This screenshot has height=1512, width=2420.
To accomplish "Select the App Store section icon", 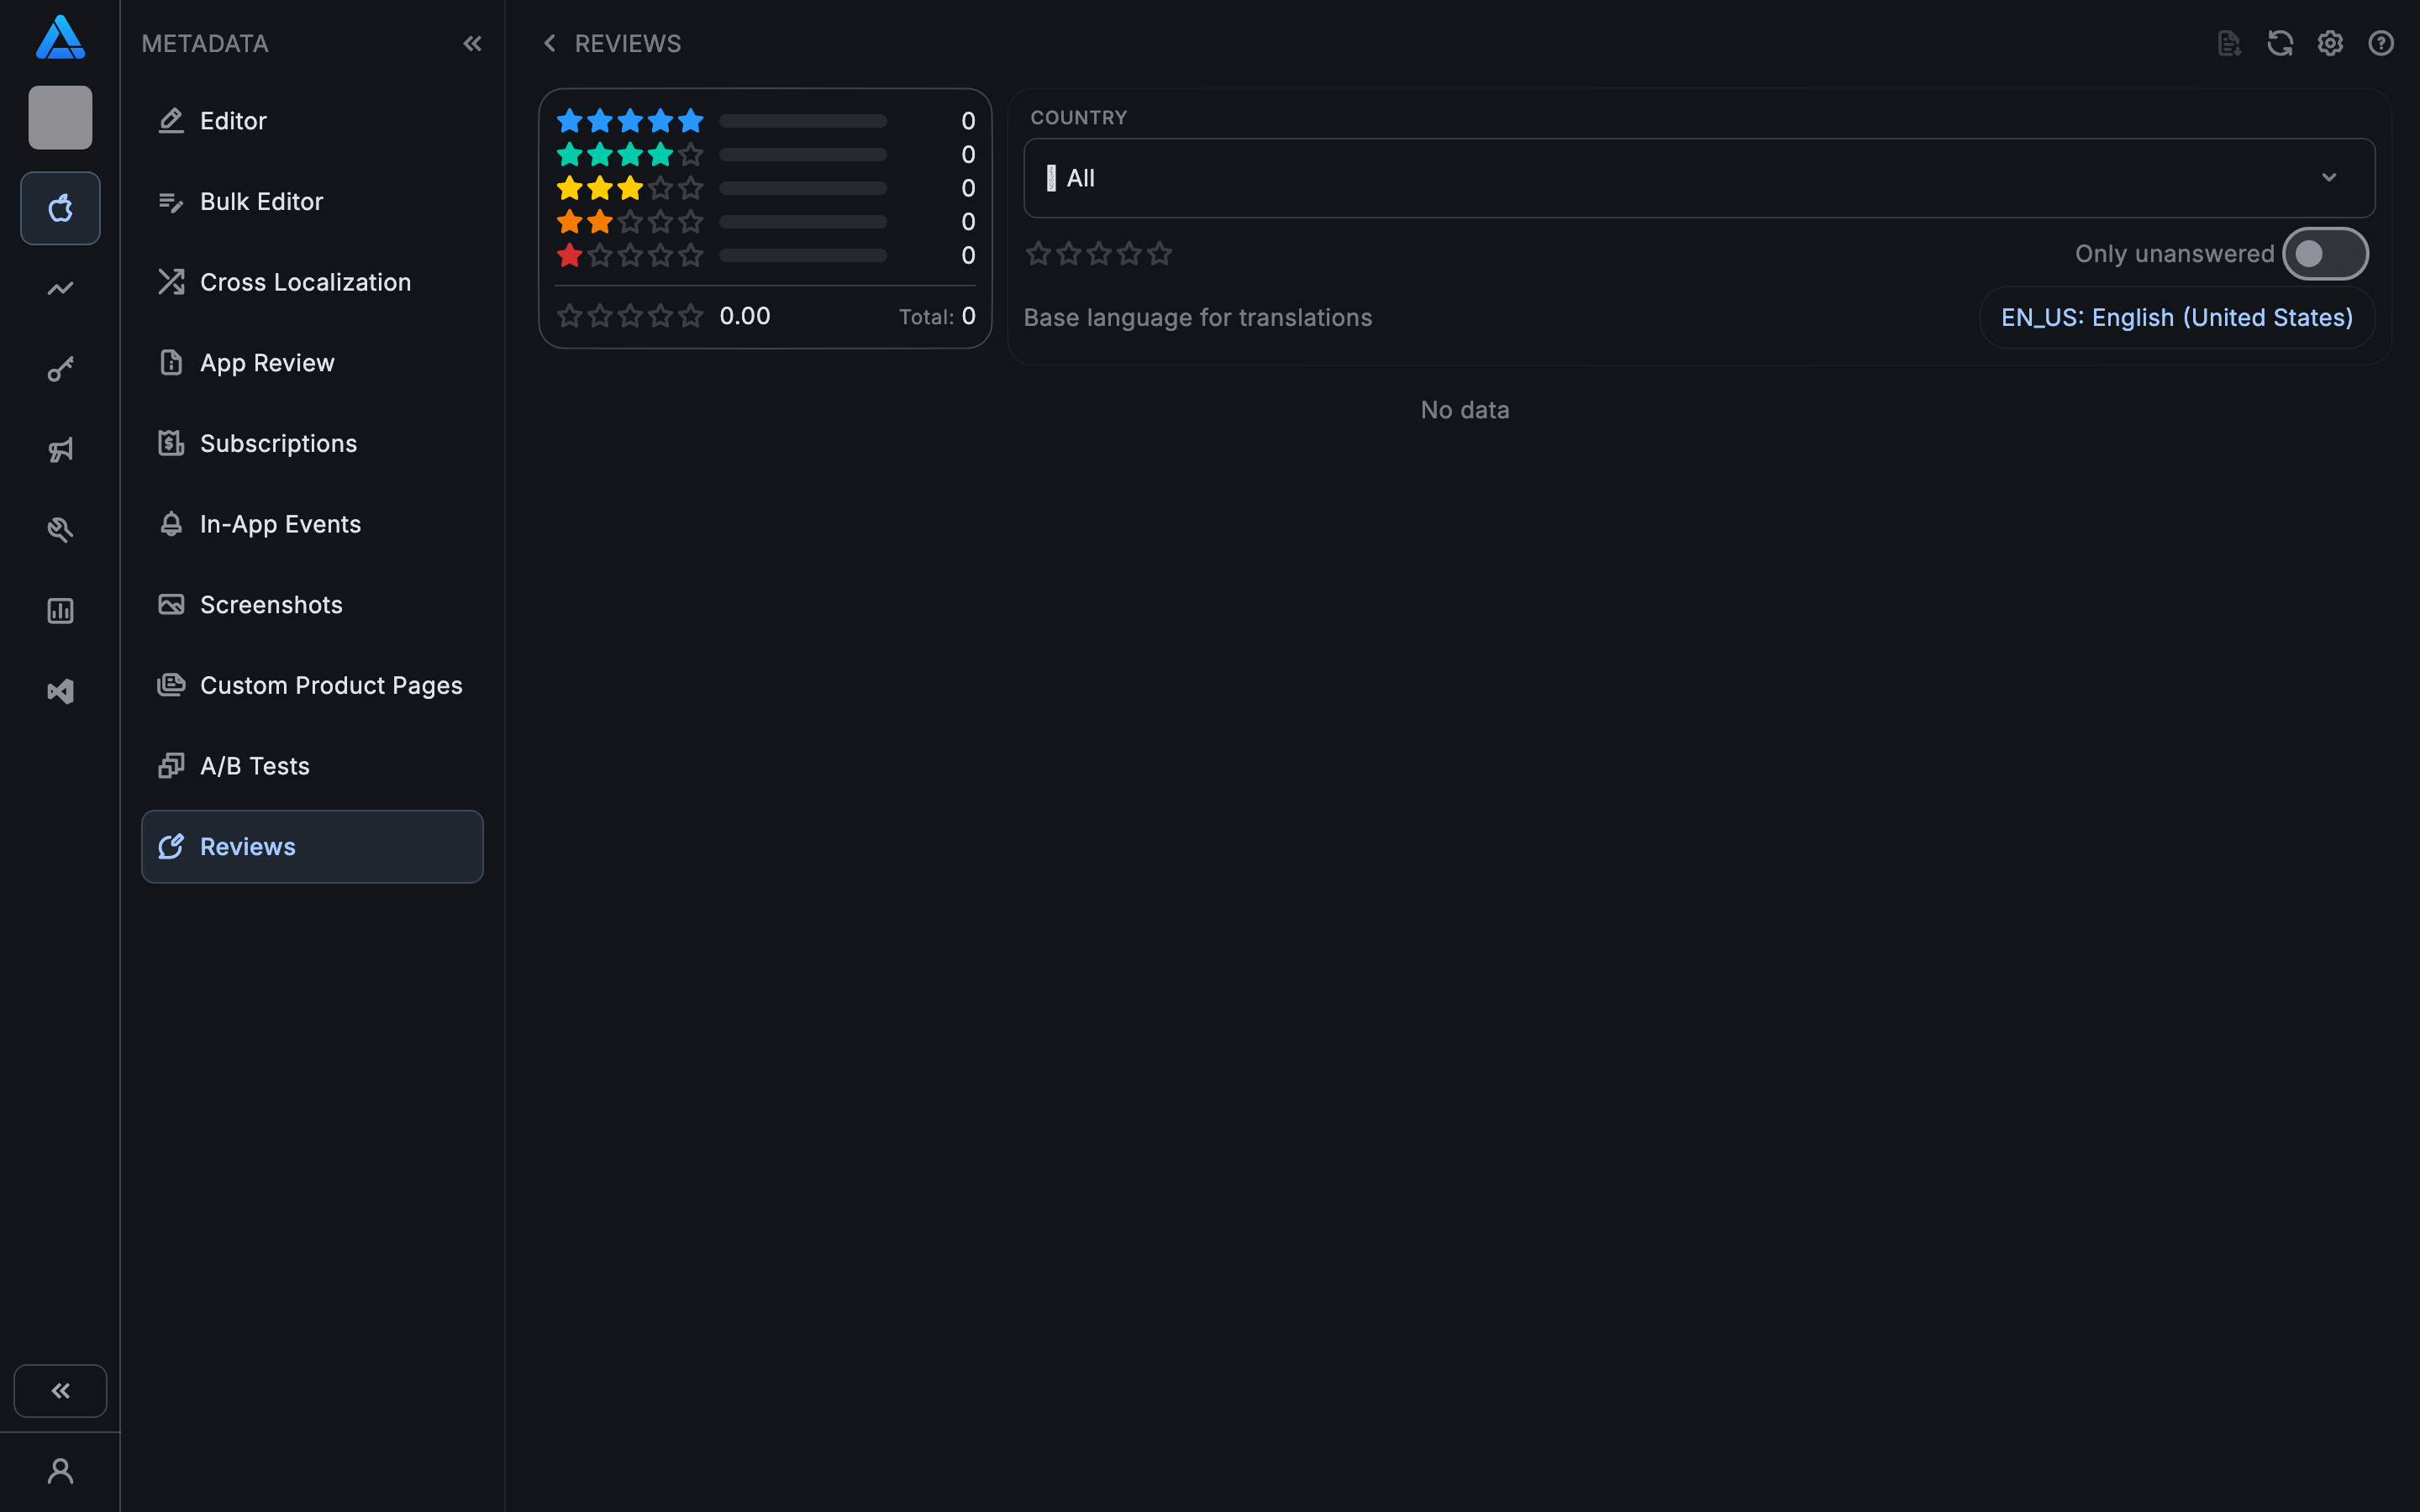I will coord(60,208).
